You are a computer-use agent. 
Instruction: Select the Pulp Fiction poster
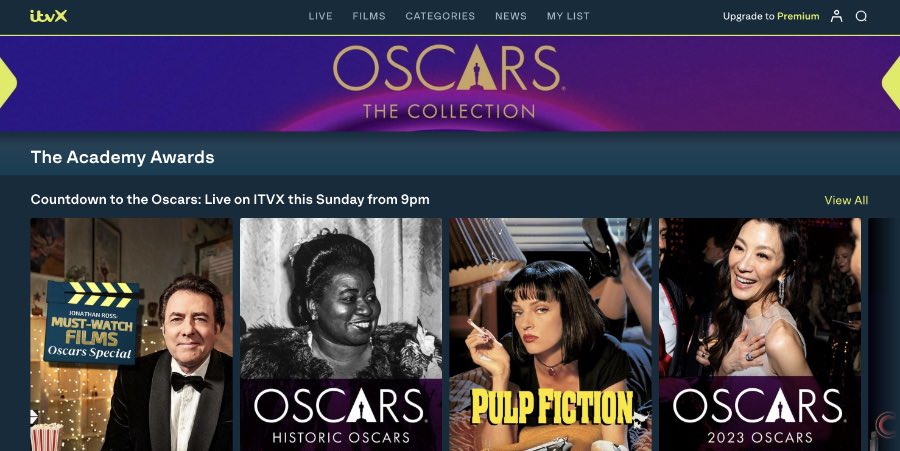(550, 335)
